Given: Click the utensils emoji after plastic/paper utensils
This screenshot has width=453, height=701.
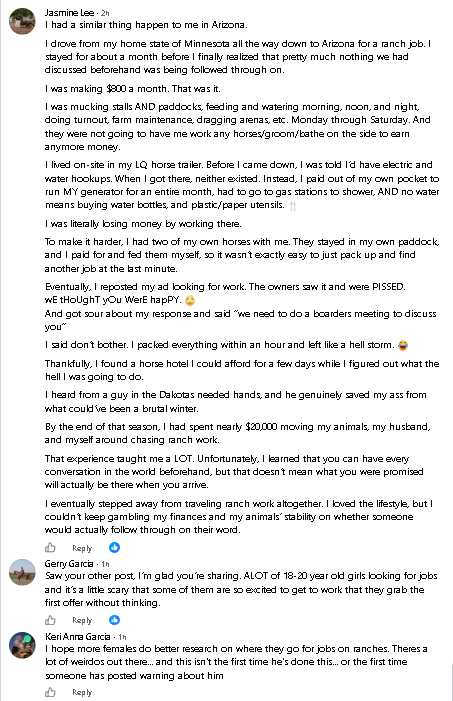Looking at the screenshot, I should tap(293, 206).
